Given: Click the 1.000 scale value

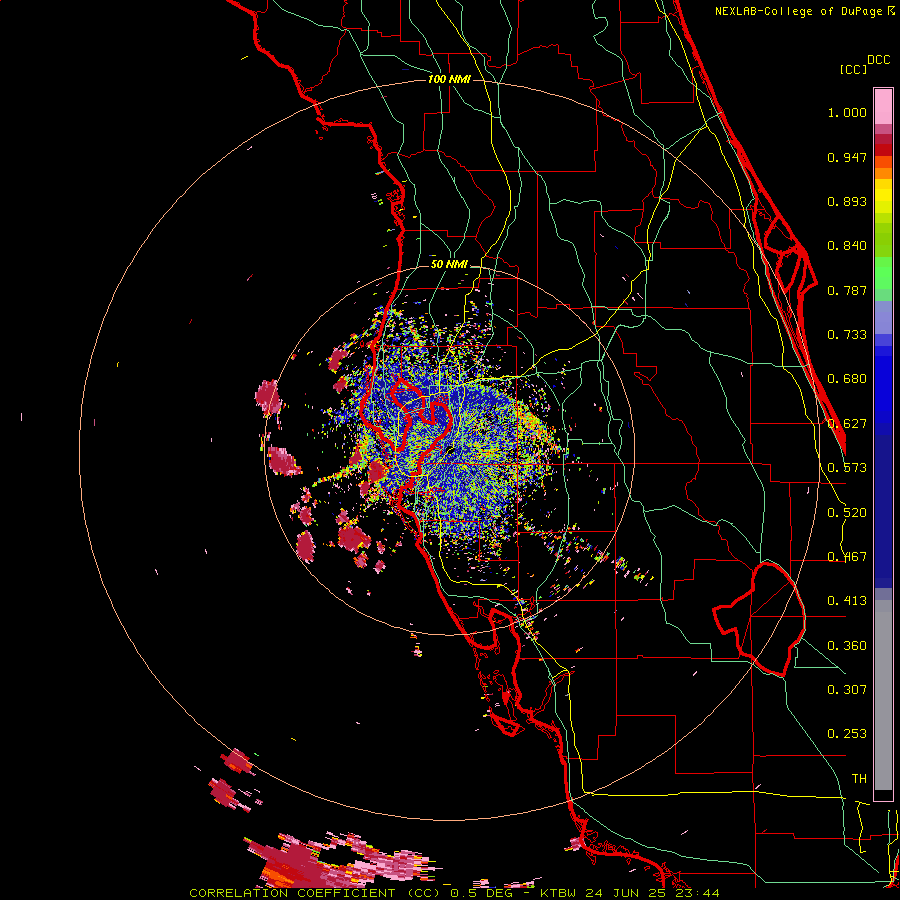Looking at the screenshot, I should point(847,112).
